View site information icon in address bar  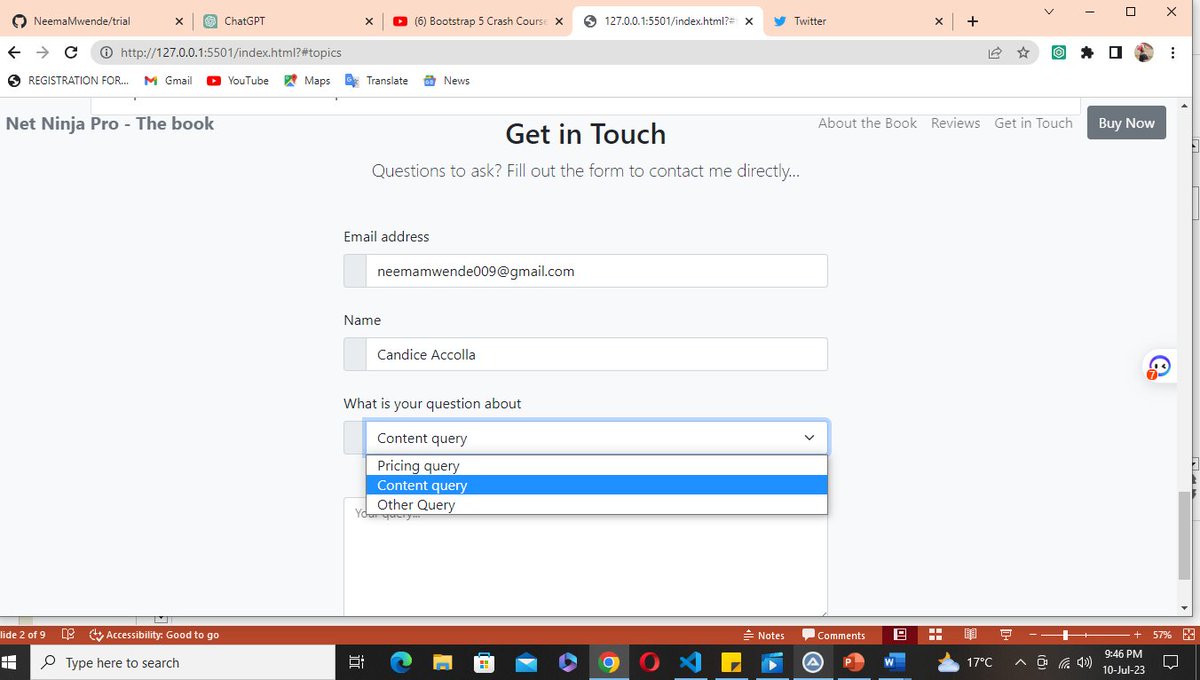106,53
